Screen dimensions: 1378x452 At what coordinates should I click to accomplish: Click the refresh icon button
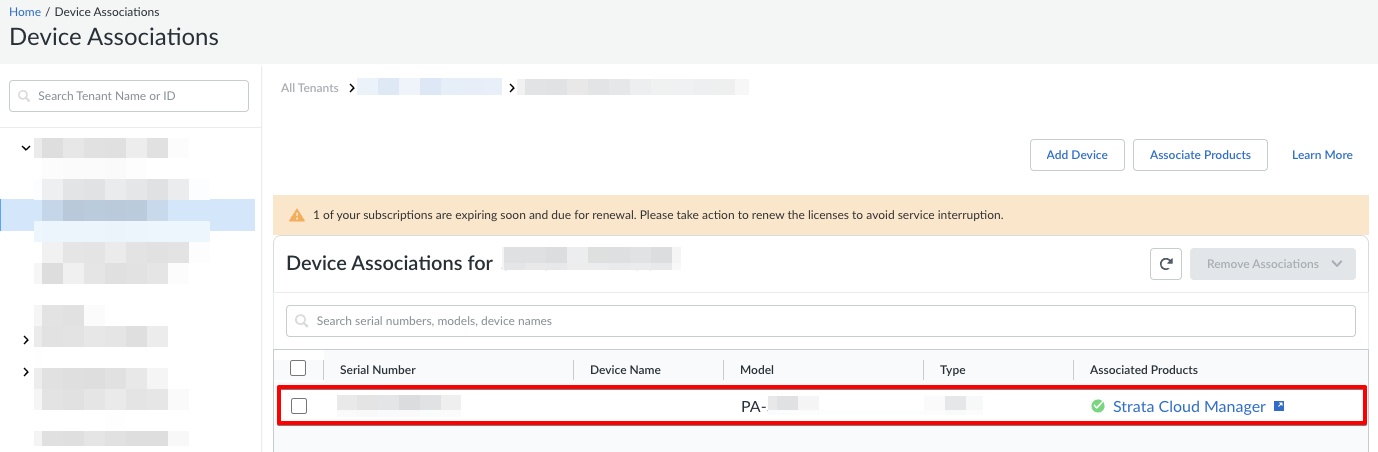click(x=1166, y=264)
